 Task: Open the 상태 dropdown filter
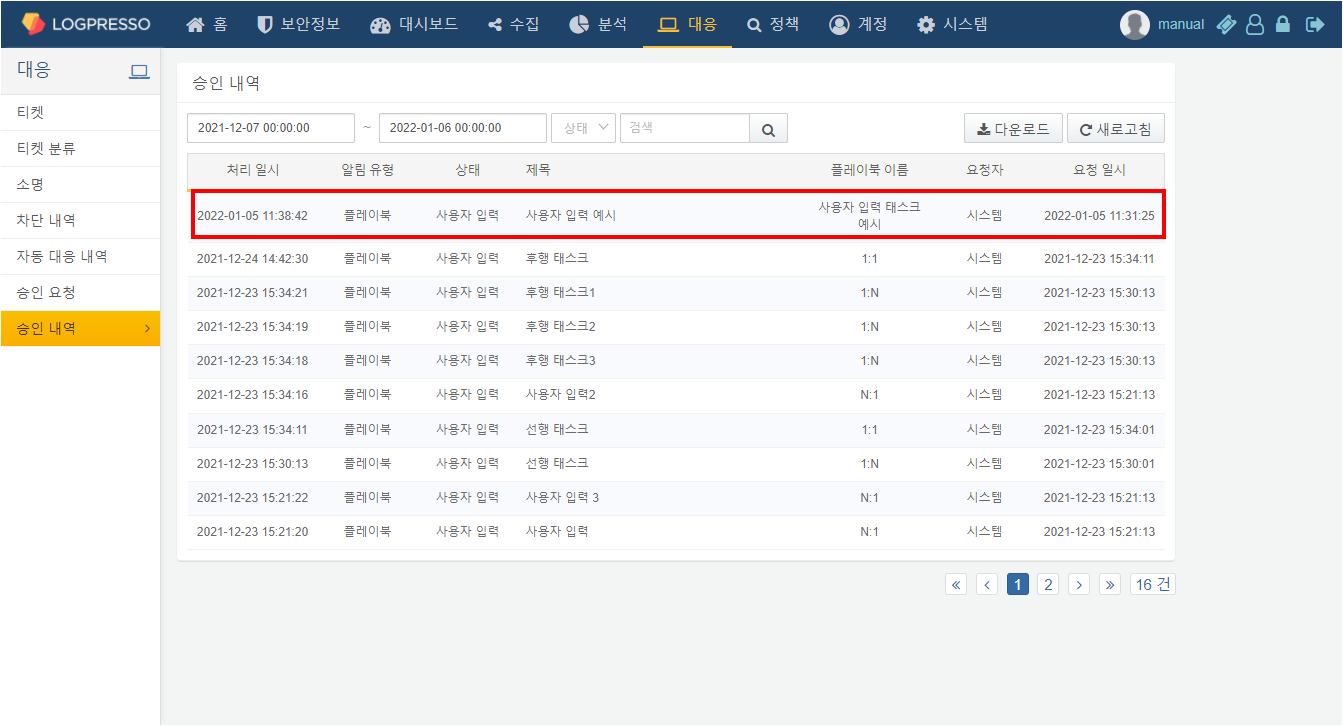coord(583,128)
